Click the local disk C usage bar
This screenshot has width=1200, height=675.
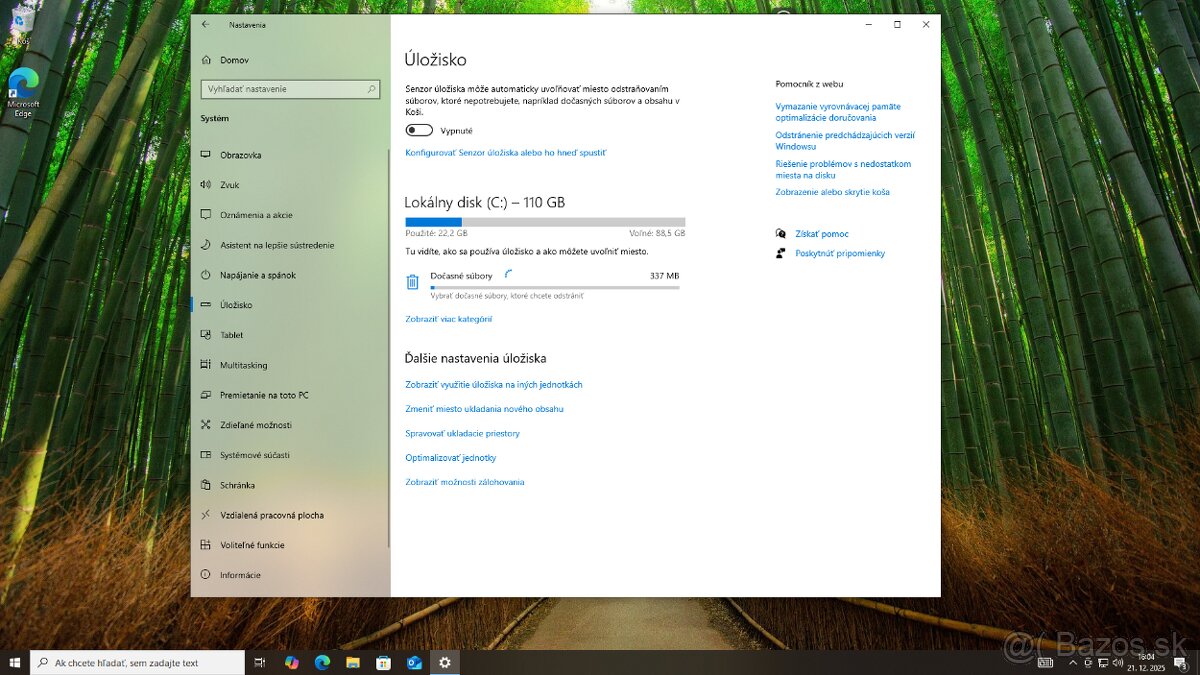[545, 222]
